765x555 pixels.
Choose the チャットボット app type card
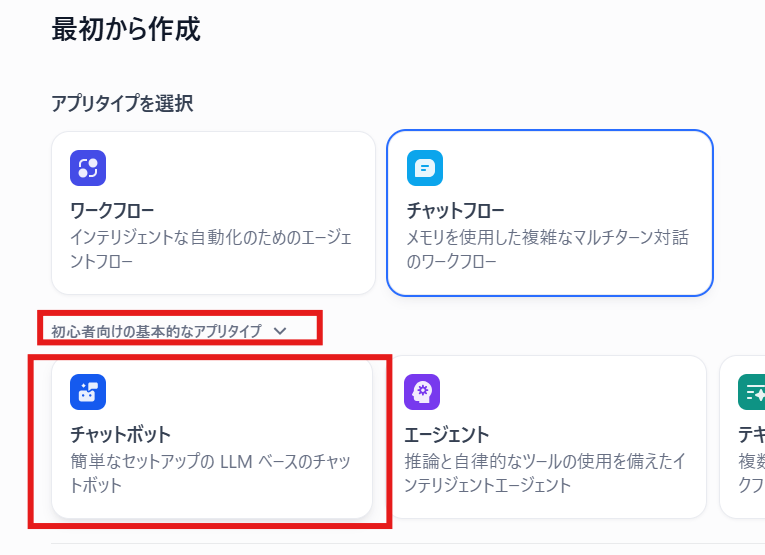tap(213, 437)
